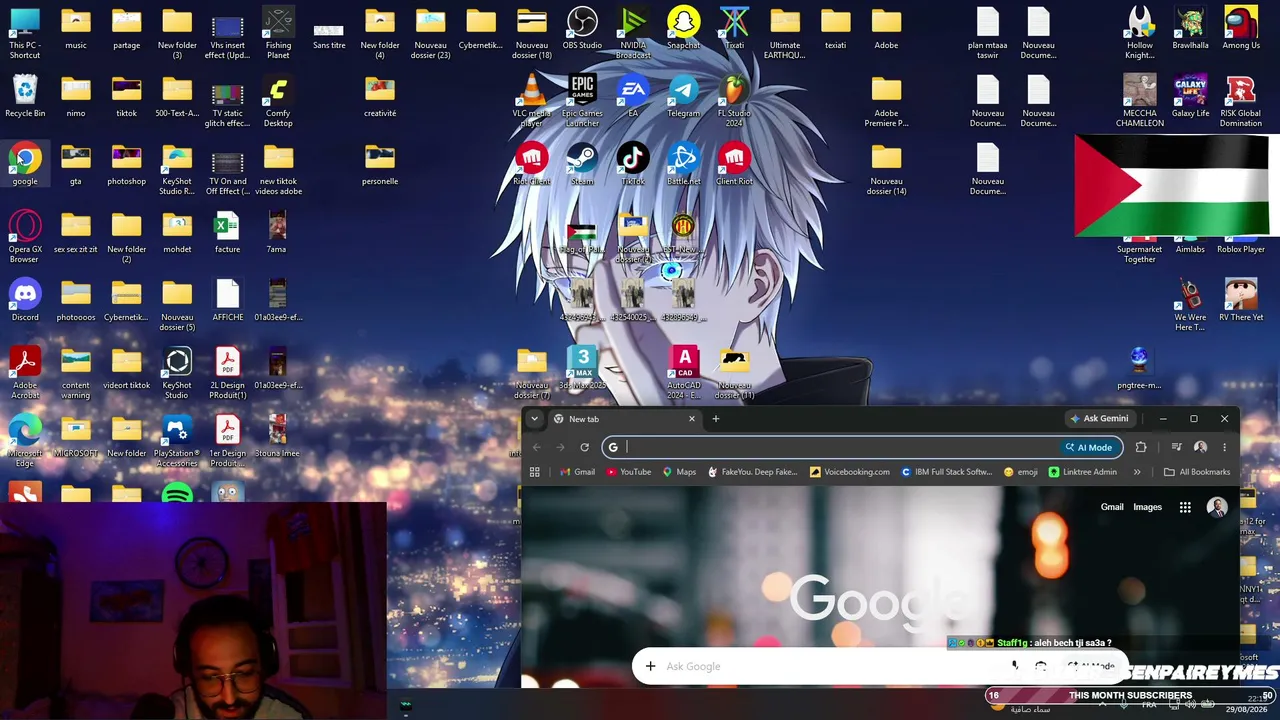Open the YouTube bookmark
Screen dimensions: 1280x720
click(629, 472)
